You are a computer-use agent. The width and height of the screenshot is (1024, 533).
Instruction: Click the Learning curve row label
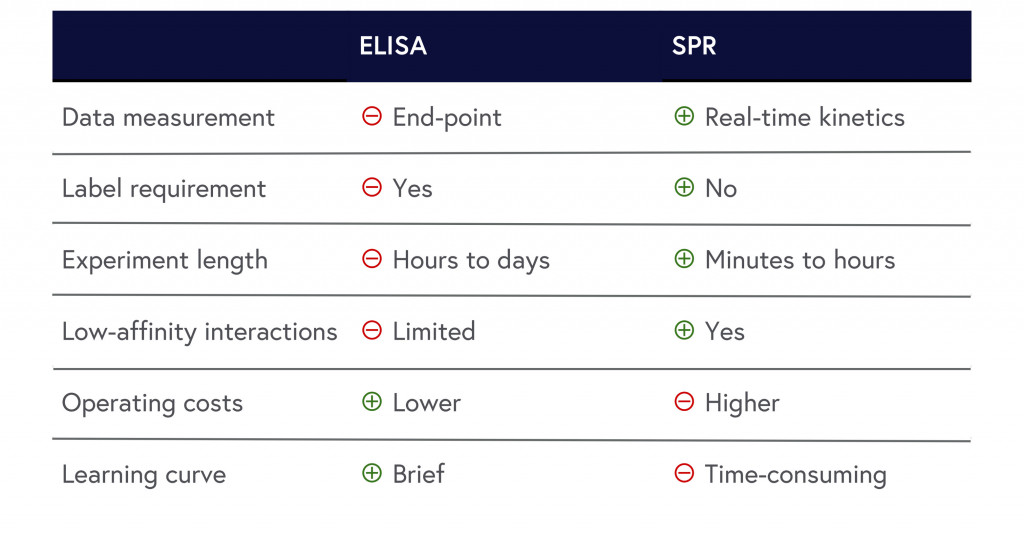144,475
